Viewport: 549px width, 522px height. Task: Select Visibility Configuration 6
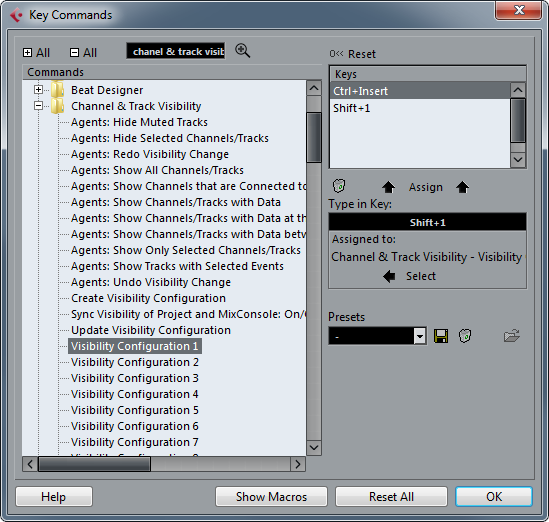(x=135, y=426)
